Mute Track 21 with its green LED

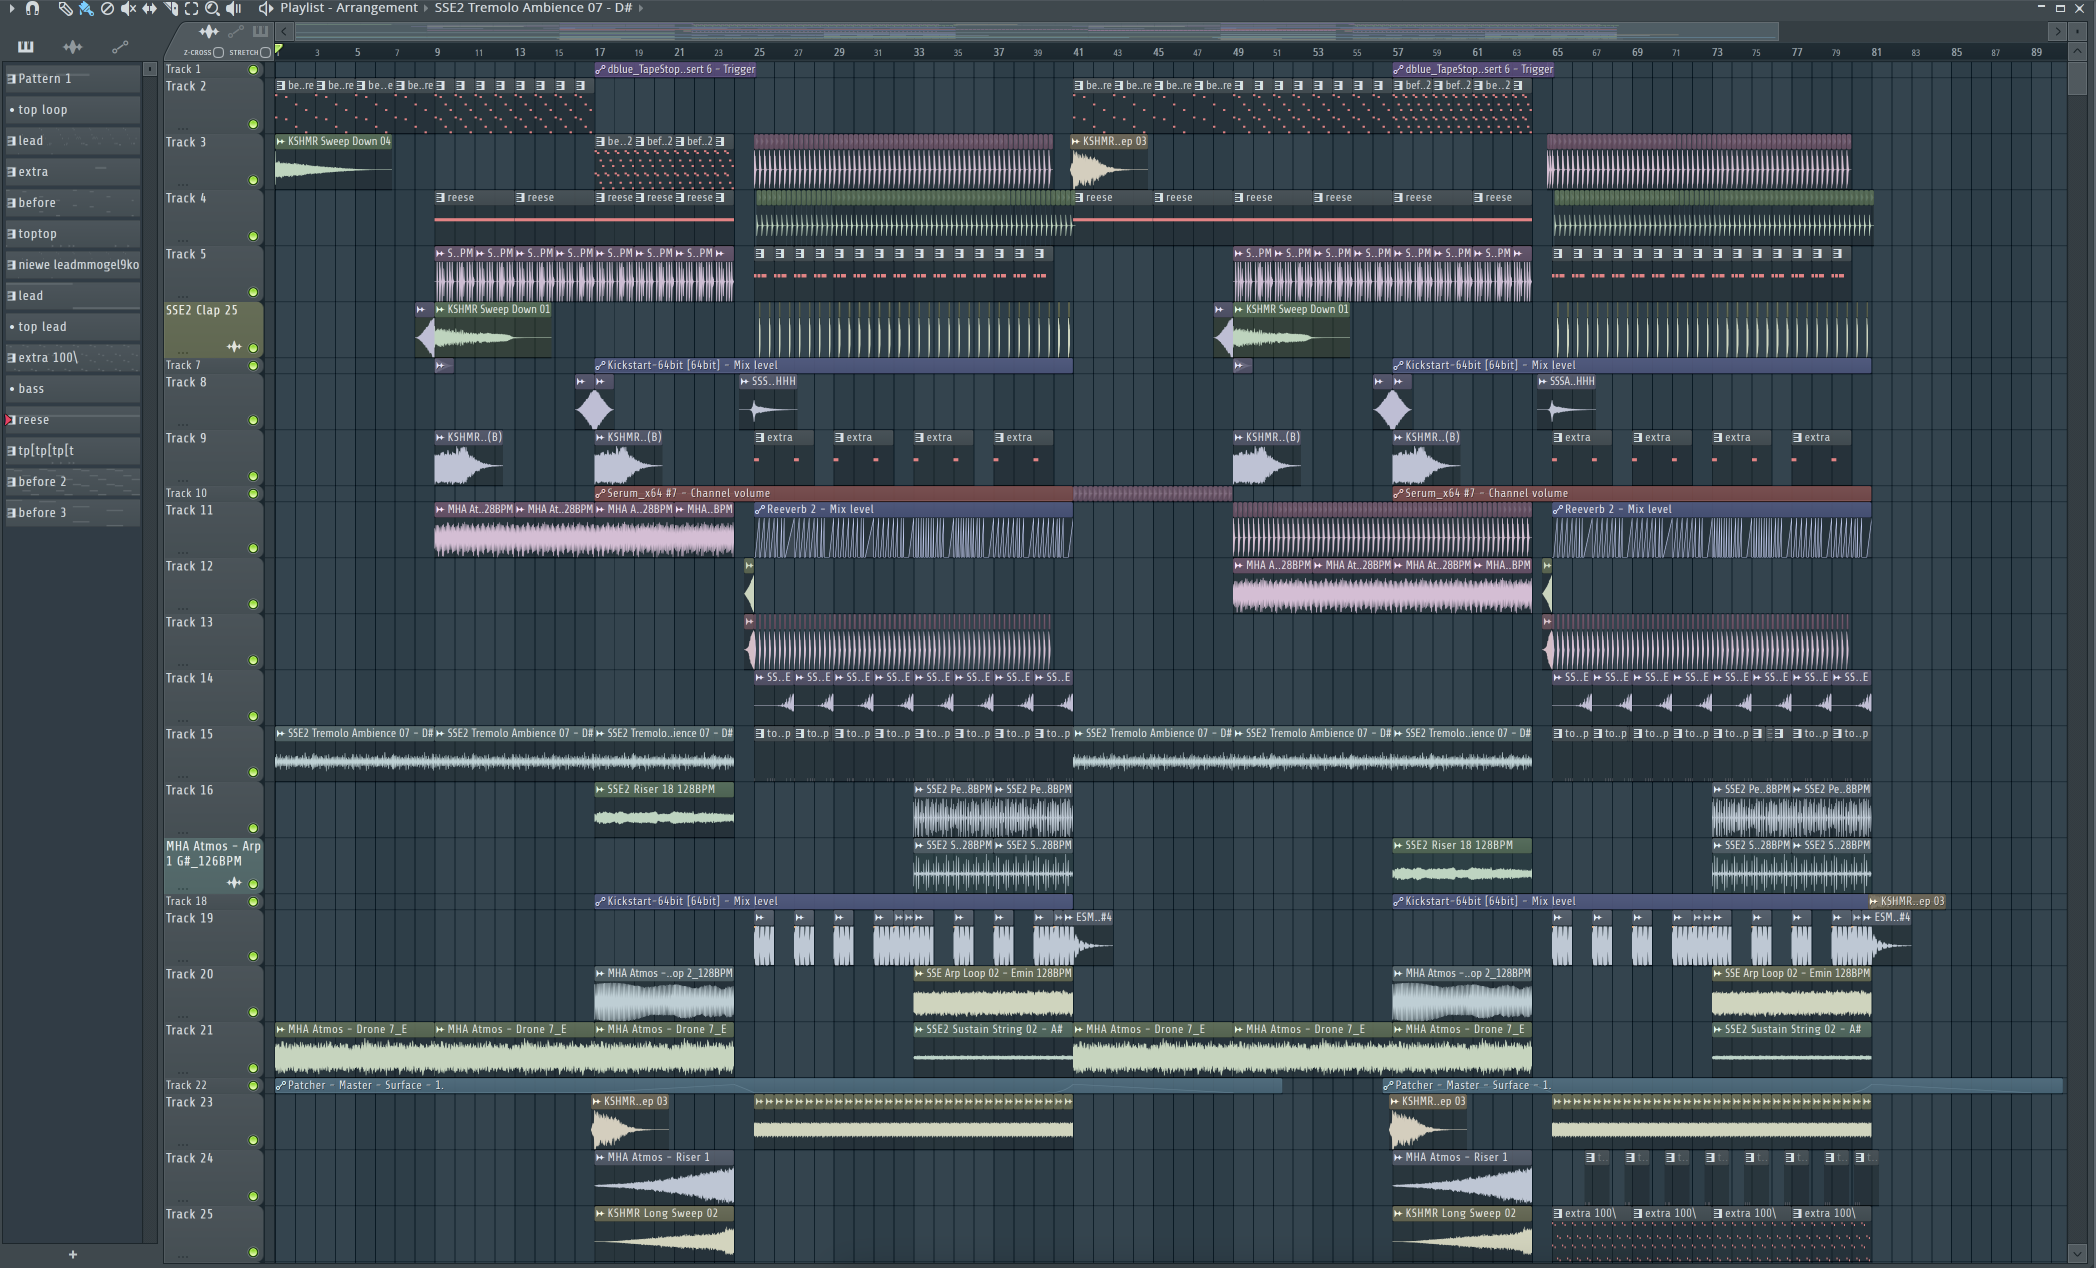pyautogui.click(x=253, y=1068)
